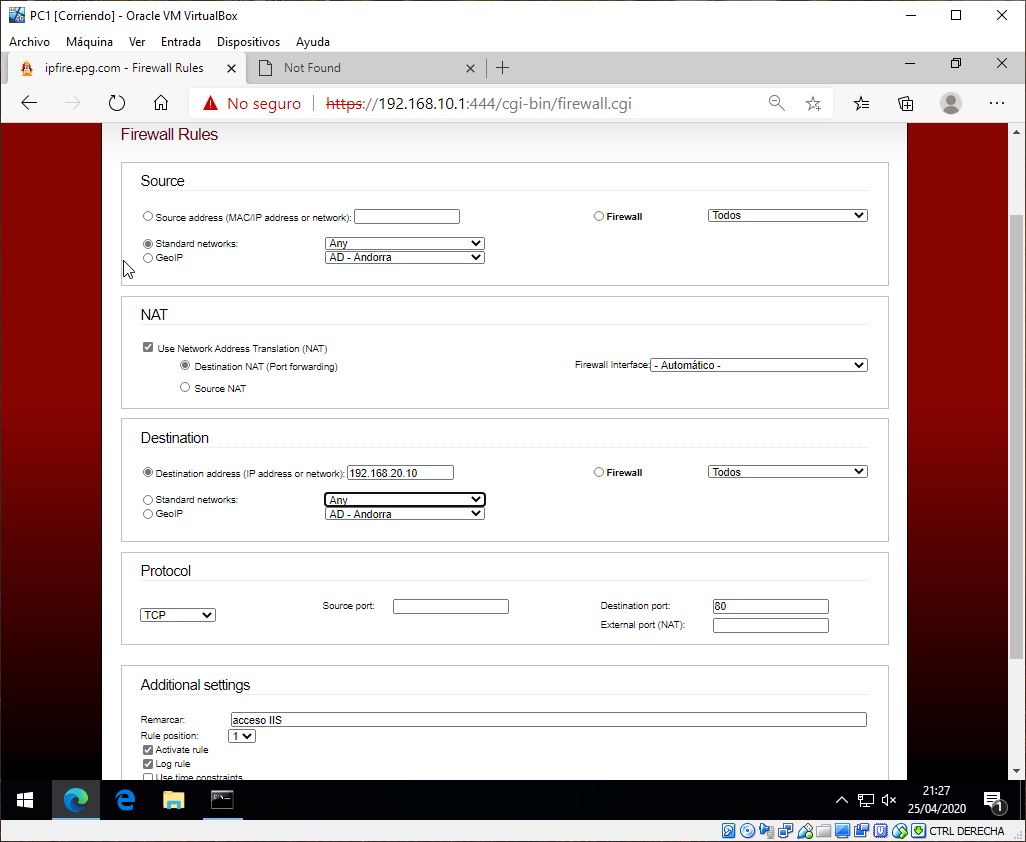Open VirtualBox Ayuda menu
Image resolution: width=1026 pixels, height=842 pixels.
pyautogui.click(x=313, y=41)
